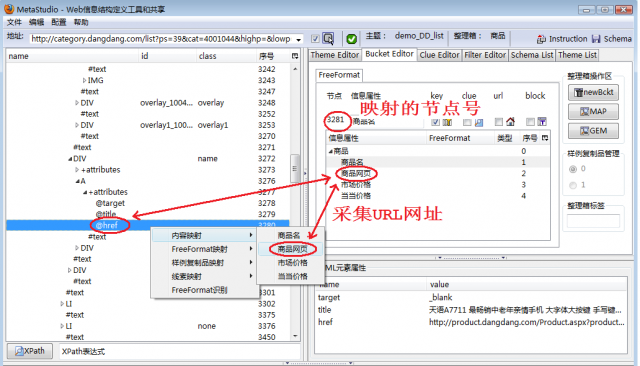The image size is (640, 366).
Task: Click the Schema save toolbar button
Action: tap(611, 39)
